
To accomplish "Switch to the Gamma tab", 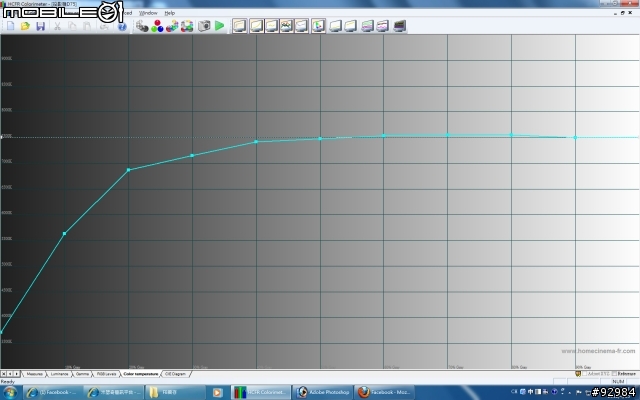I will pyautogui.click(x=82, y=374).
